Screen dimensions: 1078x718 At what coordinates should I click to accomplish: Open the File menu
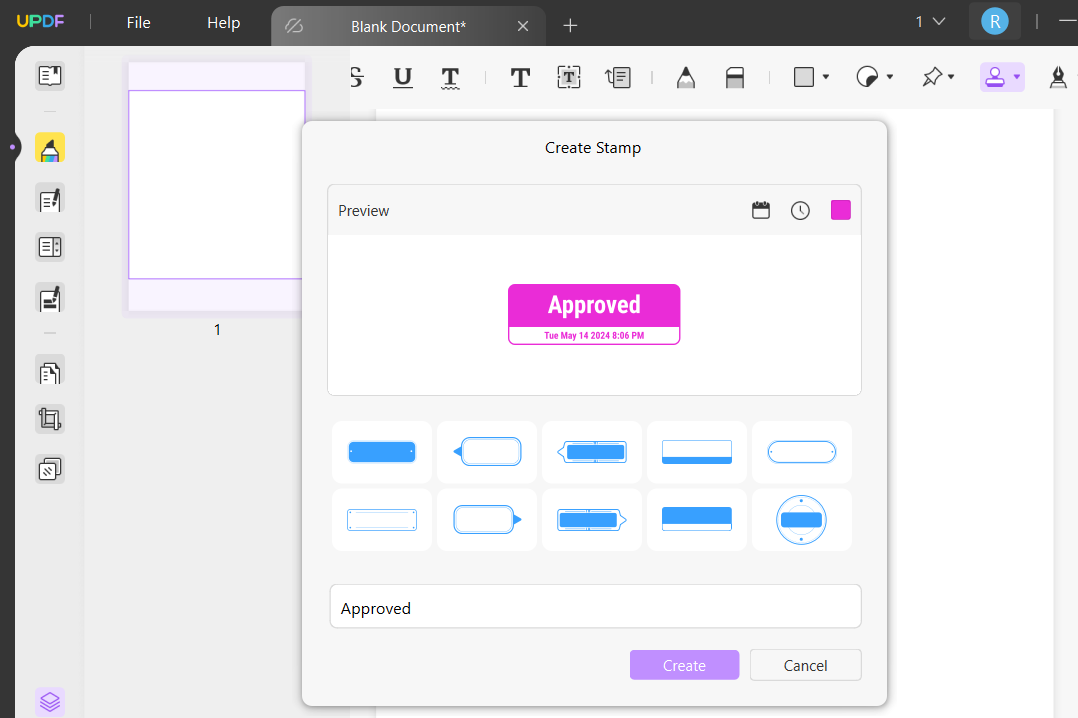coord(137,22)
